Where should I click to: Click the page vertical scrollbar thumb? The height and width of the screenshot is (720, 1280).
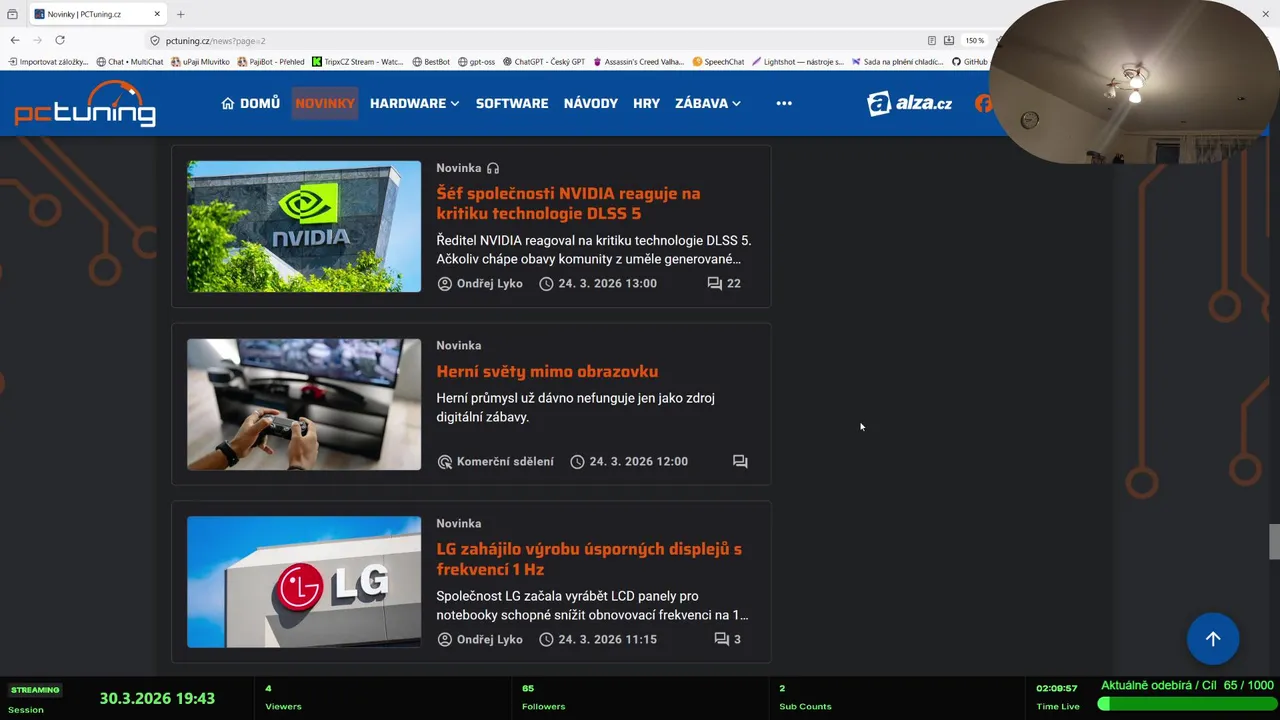(1274, 541)
